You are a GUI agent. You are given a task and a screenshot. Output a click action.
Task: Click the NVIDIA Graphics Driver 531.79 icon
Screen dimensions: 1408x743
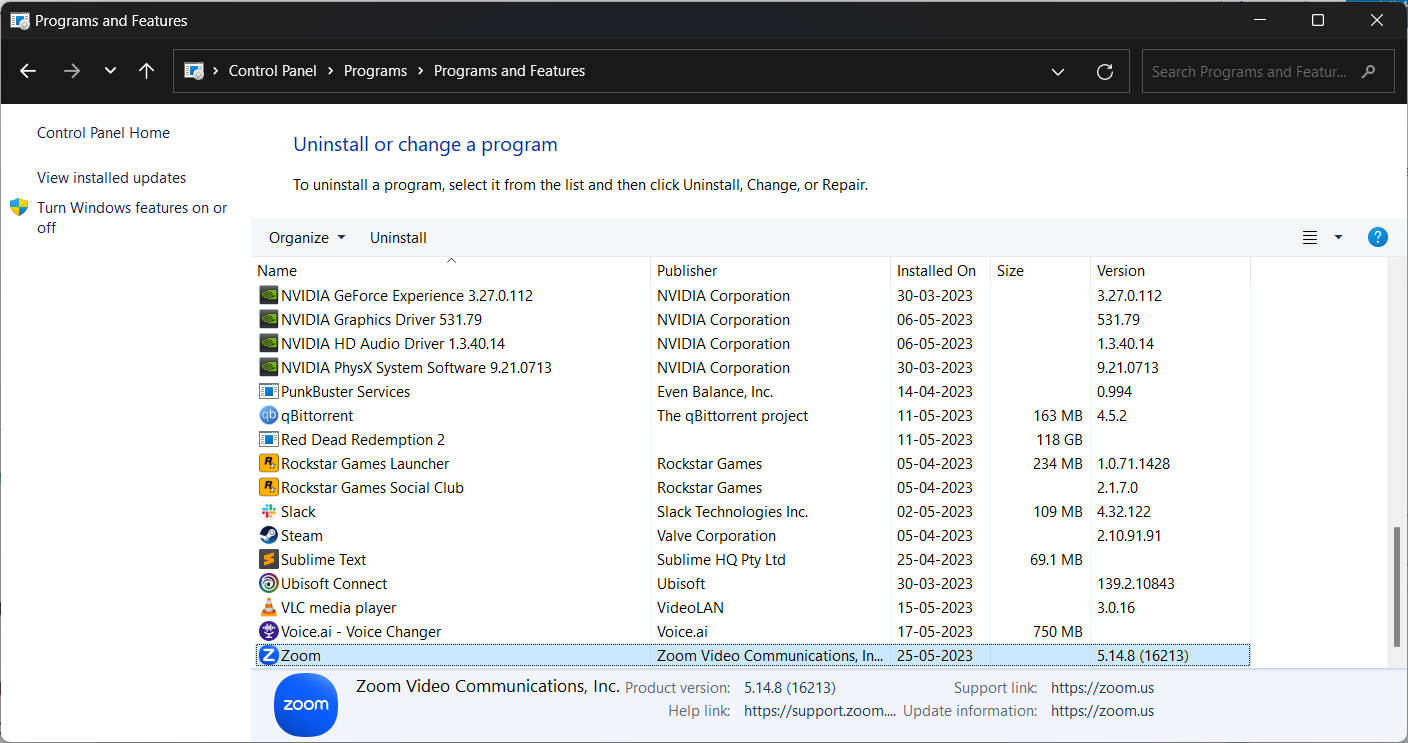268,320
